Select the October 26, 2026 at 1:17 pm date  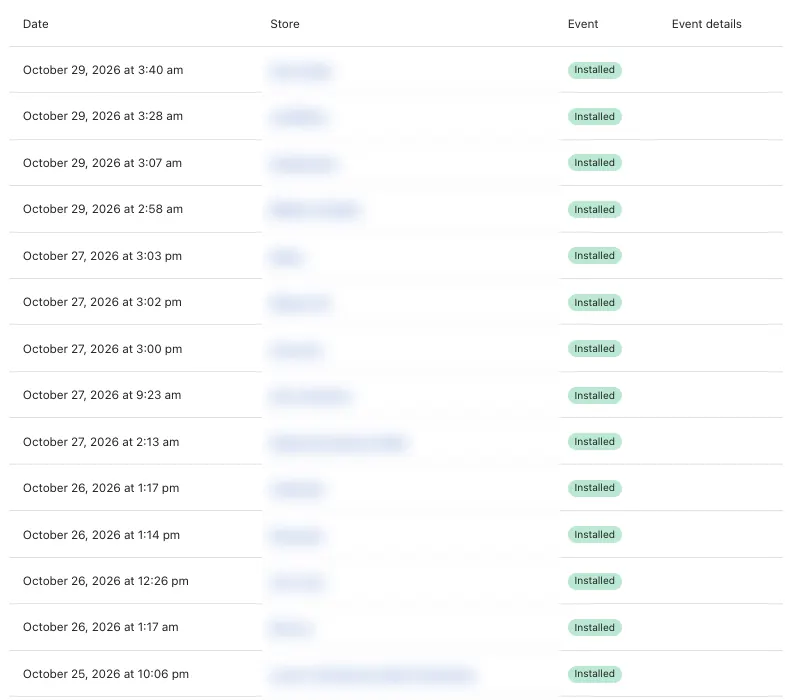click(x=101, y=488)
